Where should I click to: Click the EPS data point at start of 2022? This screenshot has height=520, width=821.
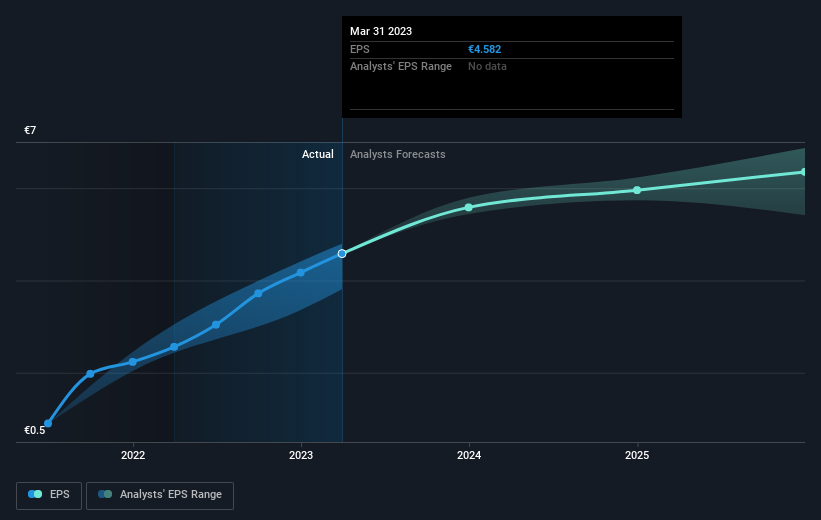[x=132, y=362]
